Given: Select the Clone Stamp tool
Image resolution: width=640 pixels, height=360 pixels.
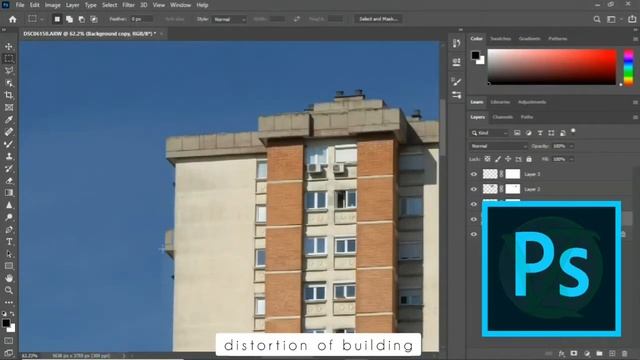Looking at the screenshot, I should click(9, 156).
